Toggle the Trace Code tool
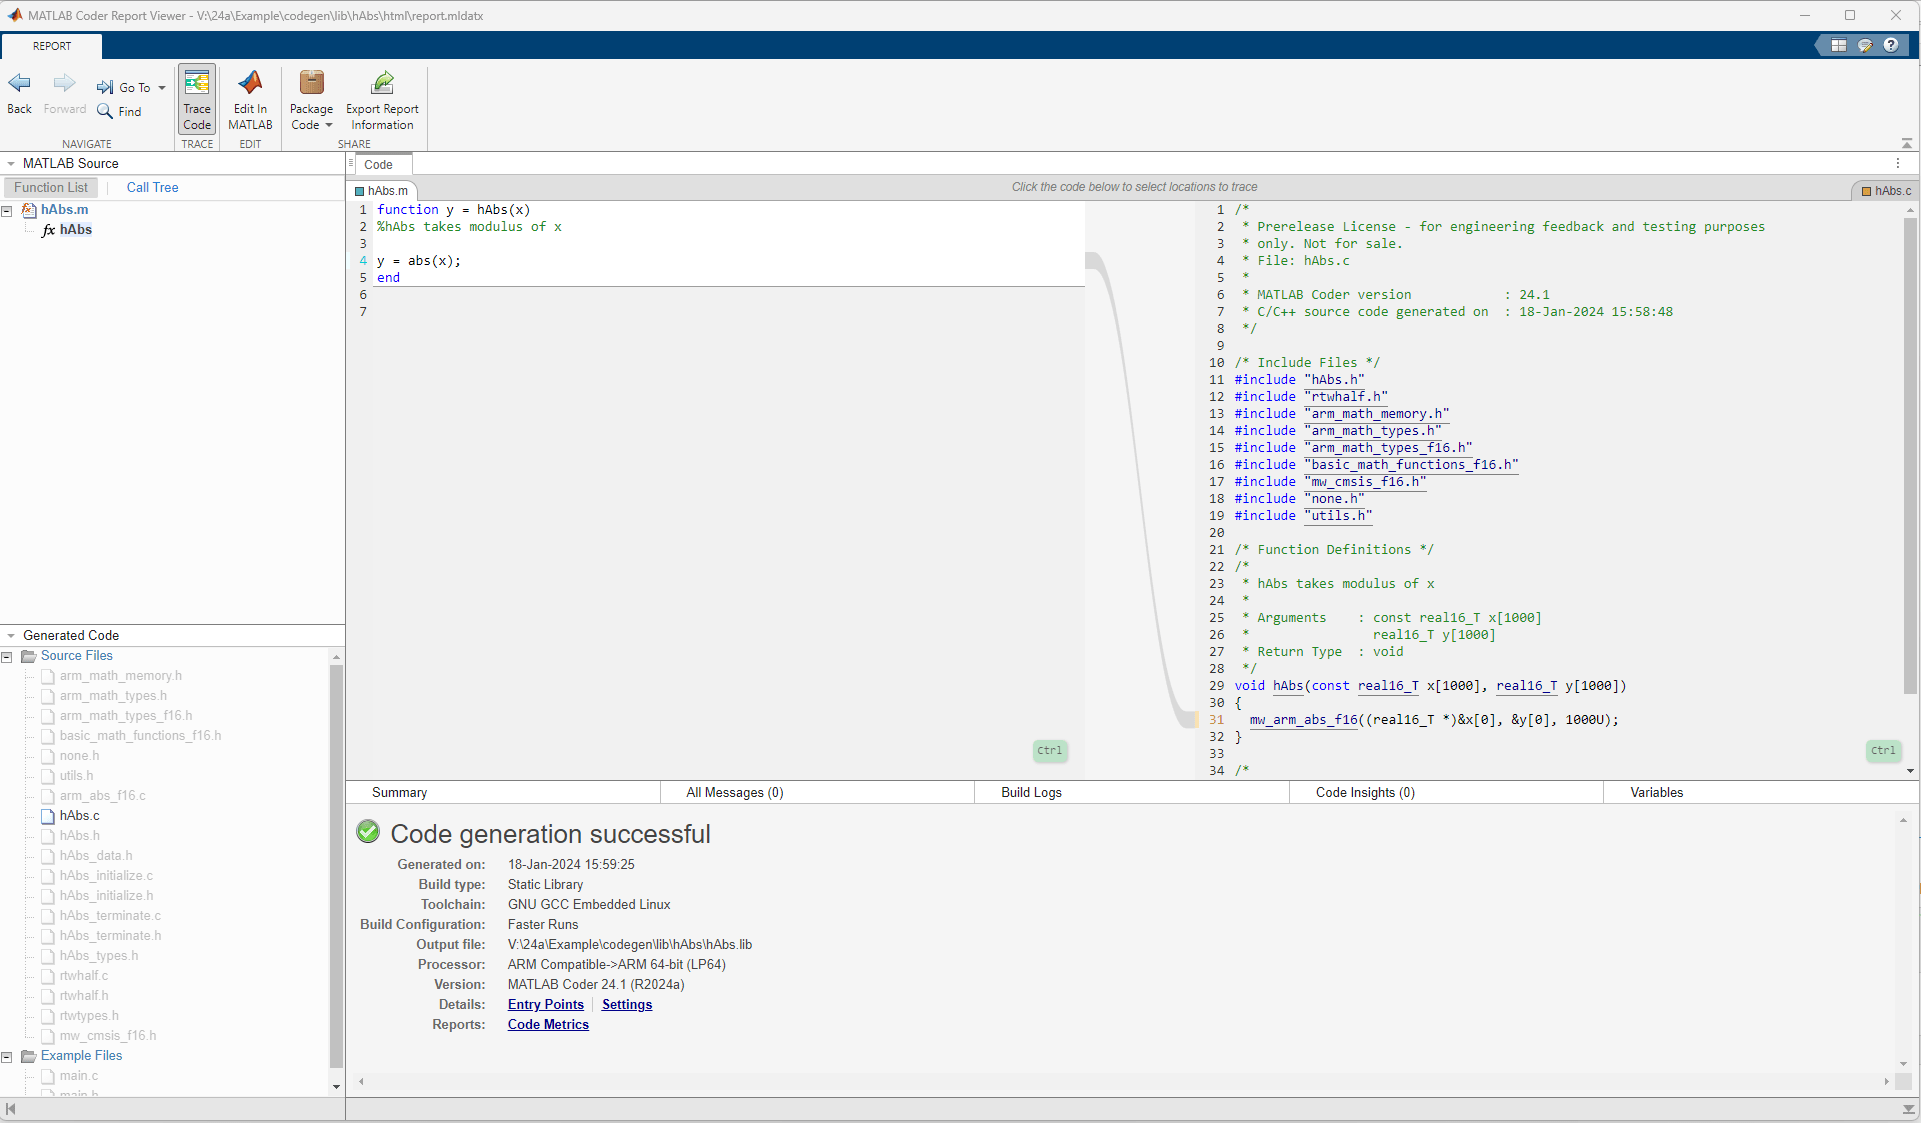 [196, 99]
